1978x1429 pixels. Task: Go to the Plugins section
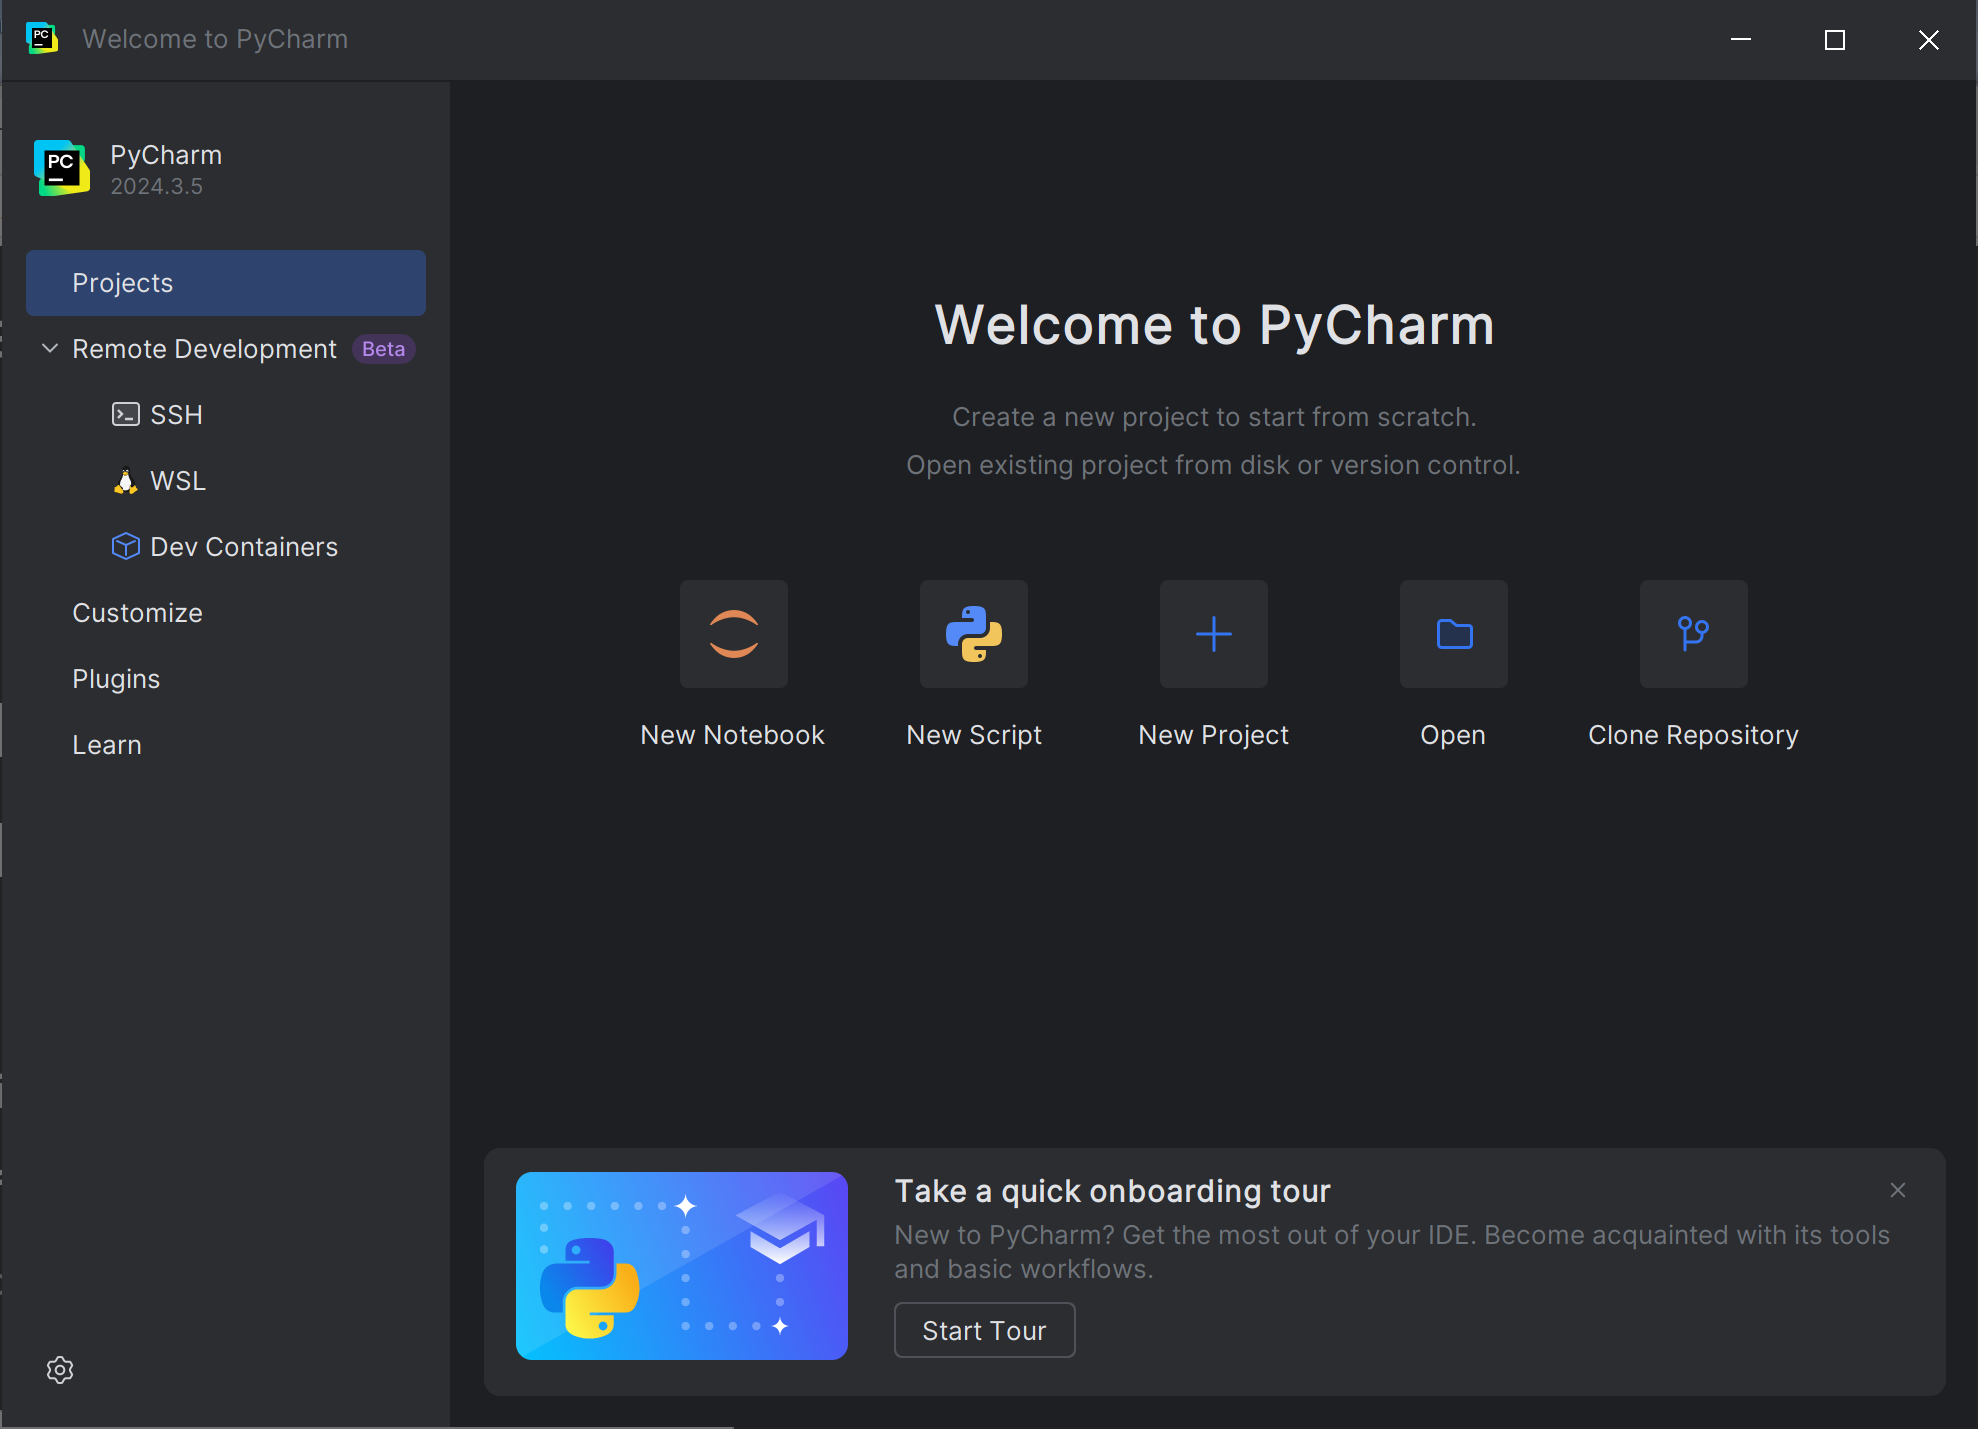(x=116, y=679)
